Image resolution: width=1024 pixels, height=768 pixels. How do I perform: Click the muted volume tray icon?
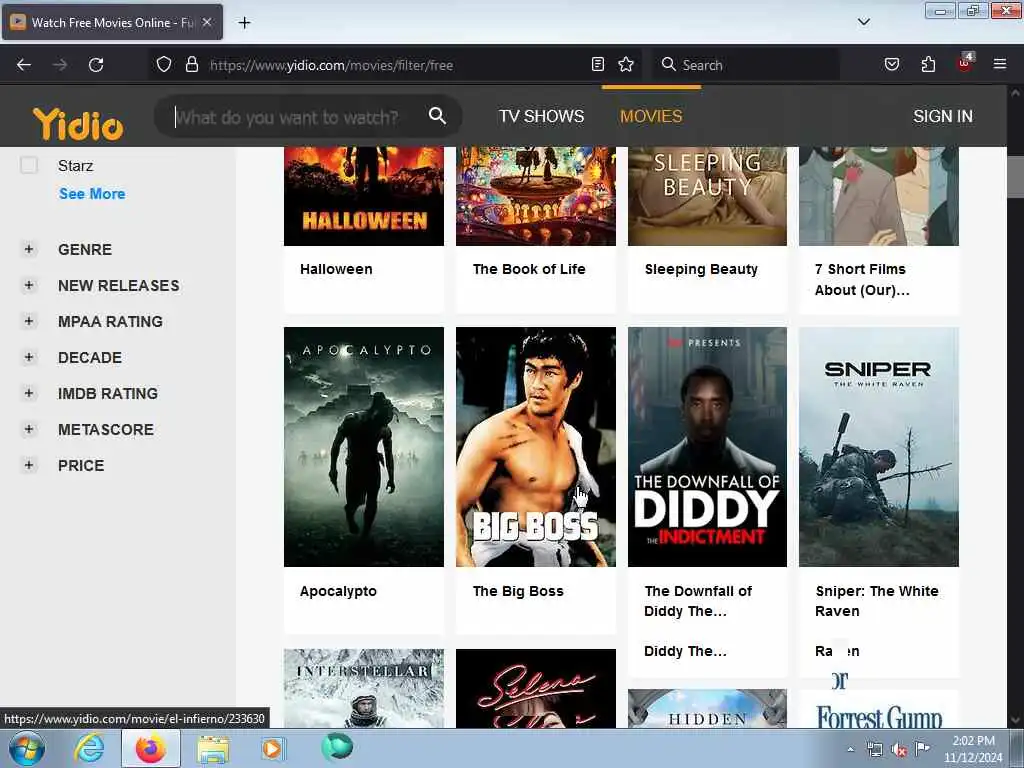point(899,750)
